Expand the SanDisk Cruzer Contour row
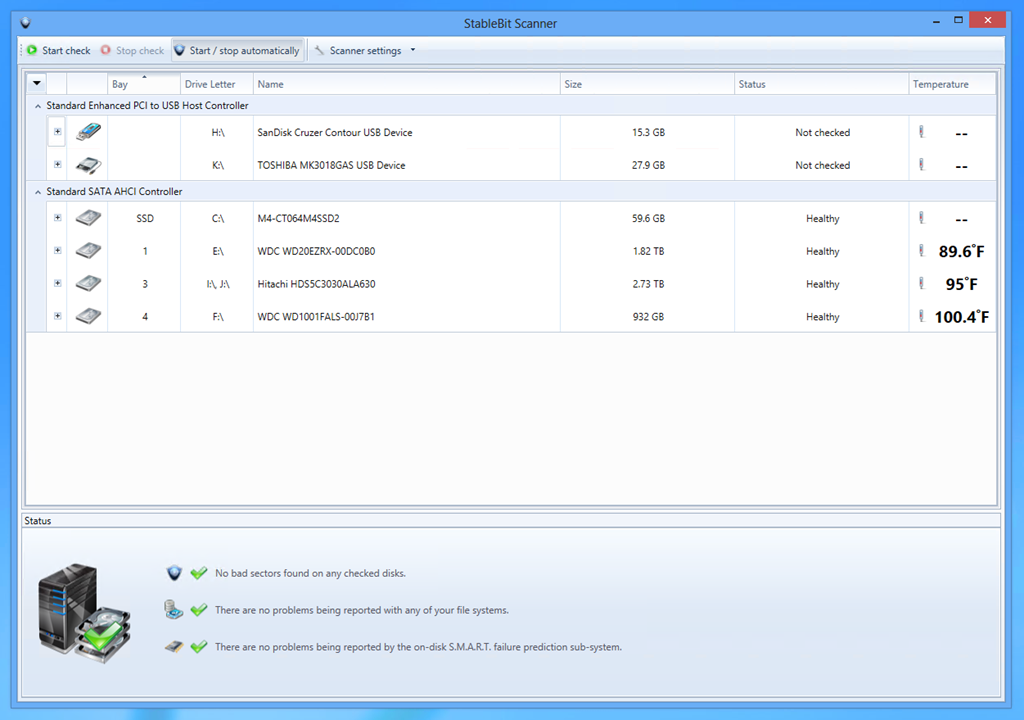 point(57,132)
